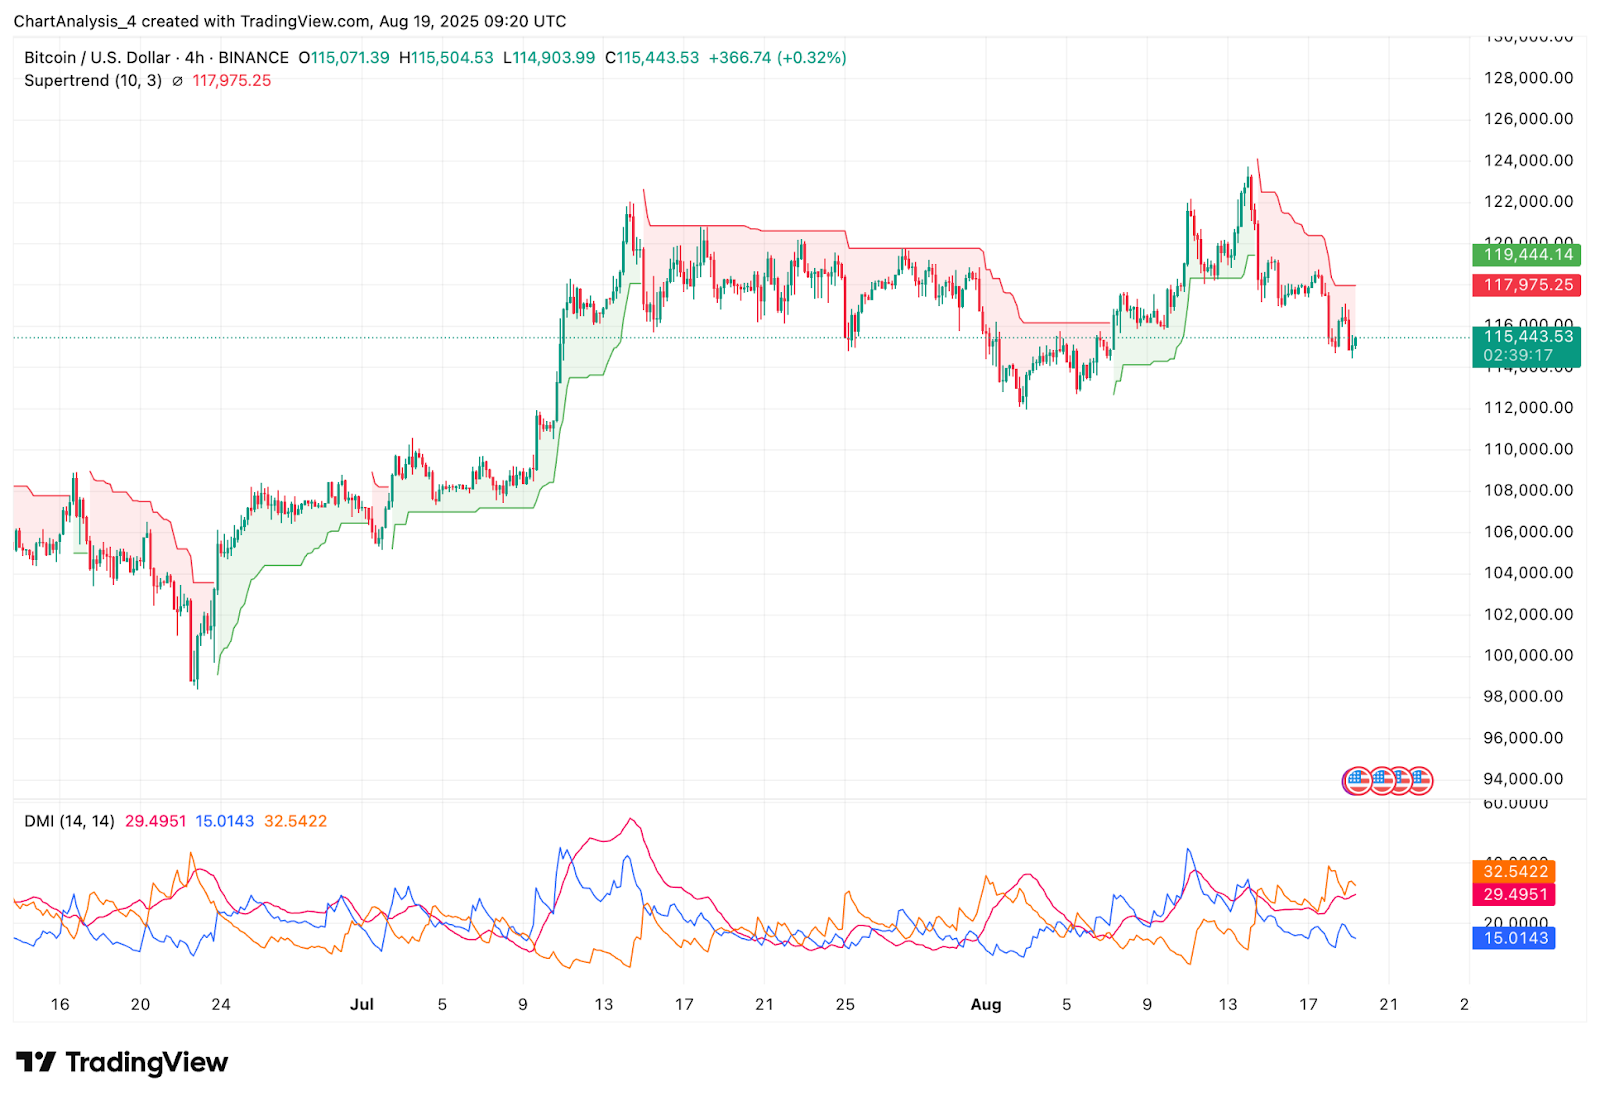The height and width of the screenshot is (1102, 1600).
Task: Click the "20" date label on the time axis
Action: [x=141, y=1004]
